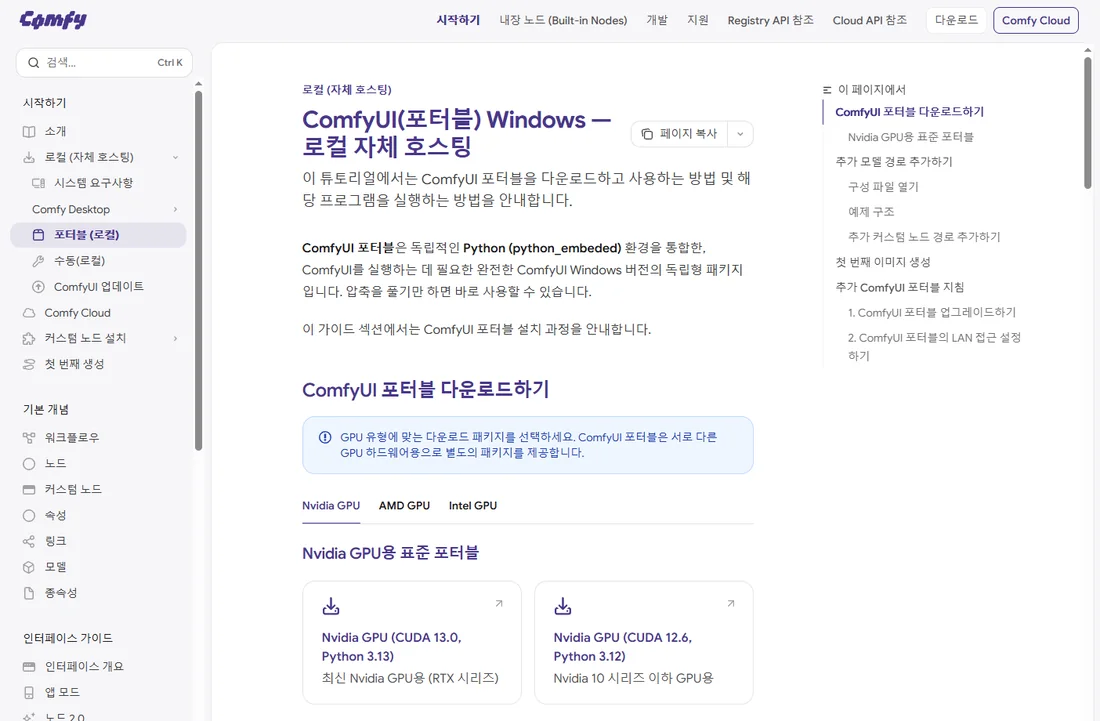The image size is (1100, 721).
Task: Jump to 추가 ComfyUI 포터블 지침 in outline
Action: pyautogui.click(x=899, y=288)
